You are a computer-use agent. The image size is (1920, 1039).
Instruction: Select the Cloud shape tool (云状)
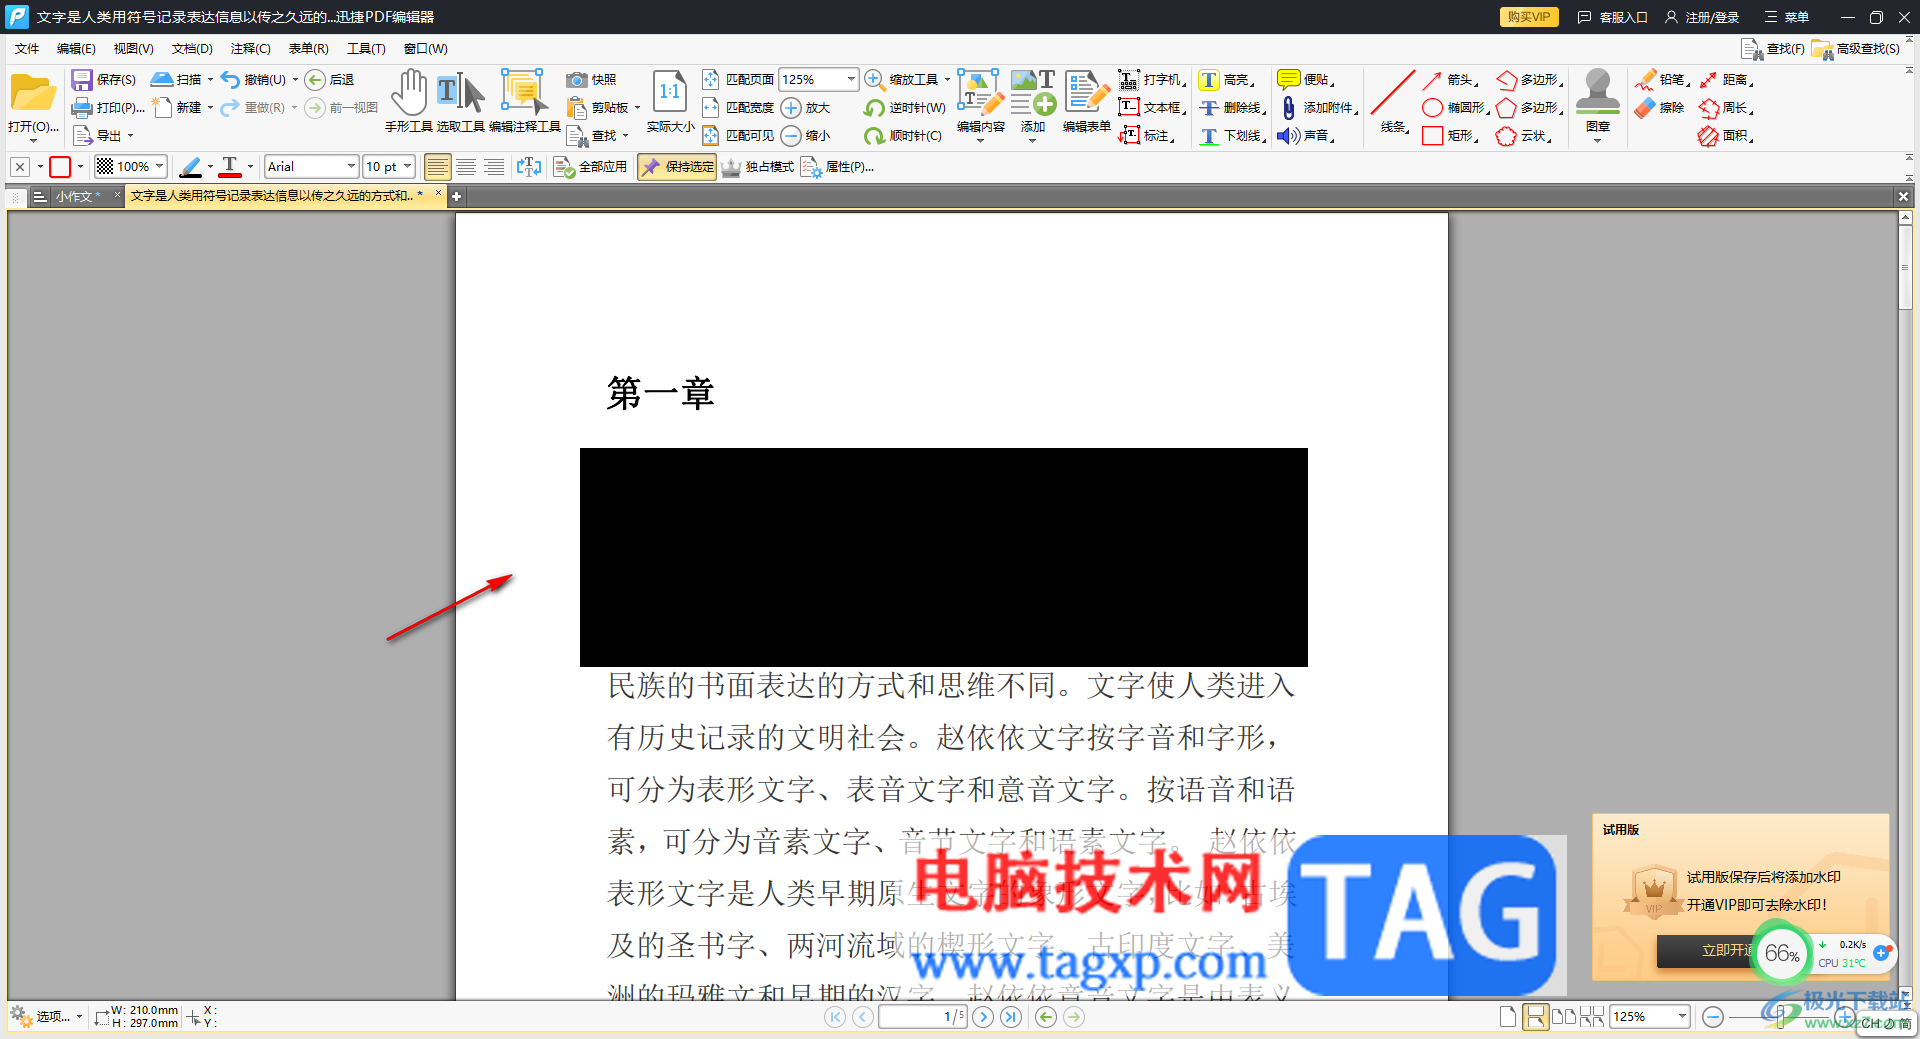pyautogui.click(x=1524, y=135)
